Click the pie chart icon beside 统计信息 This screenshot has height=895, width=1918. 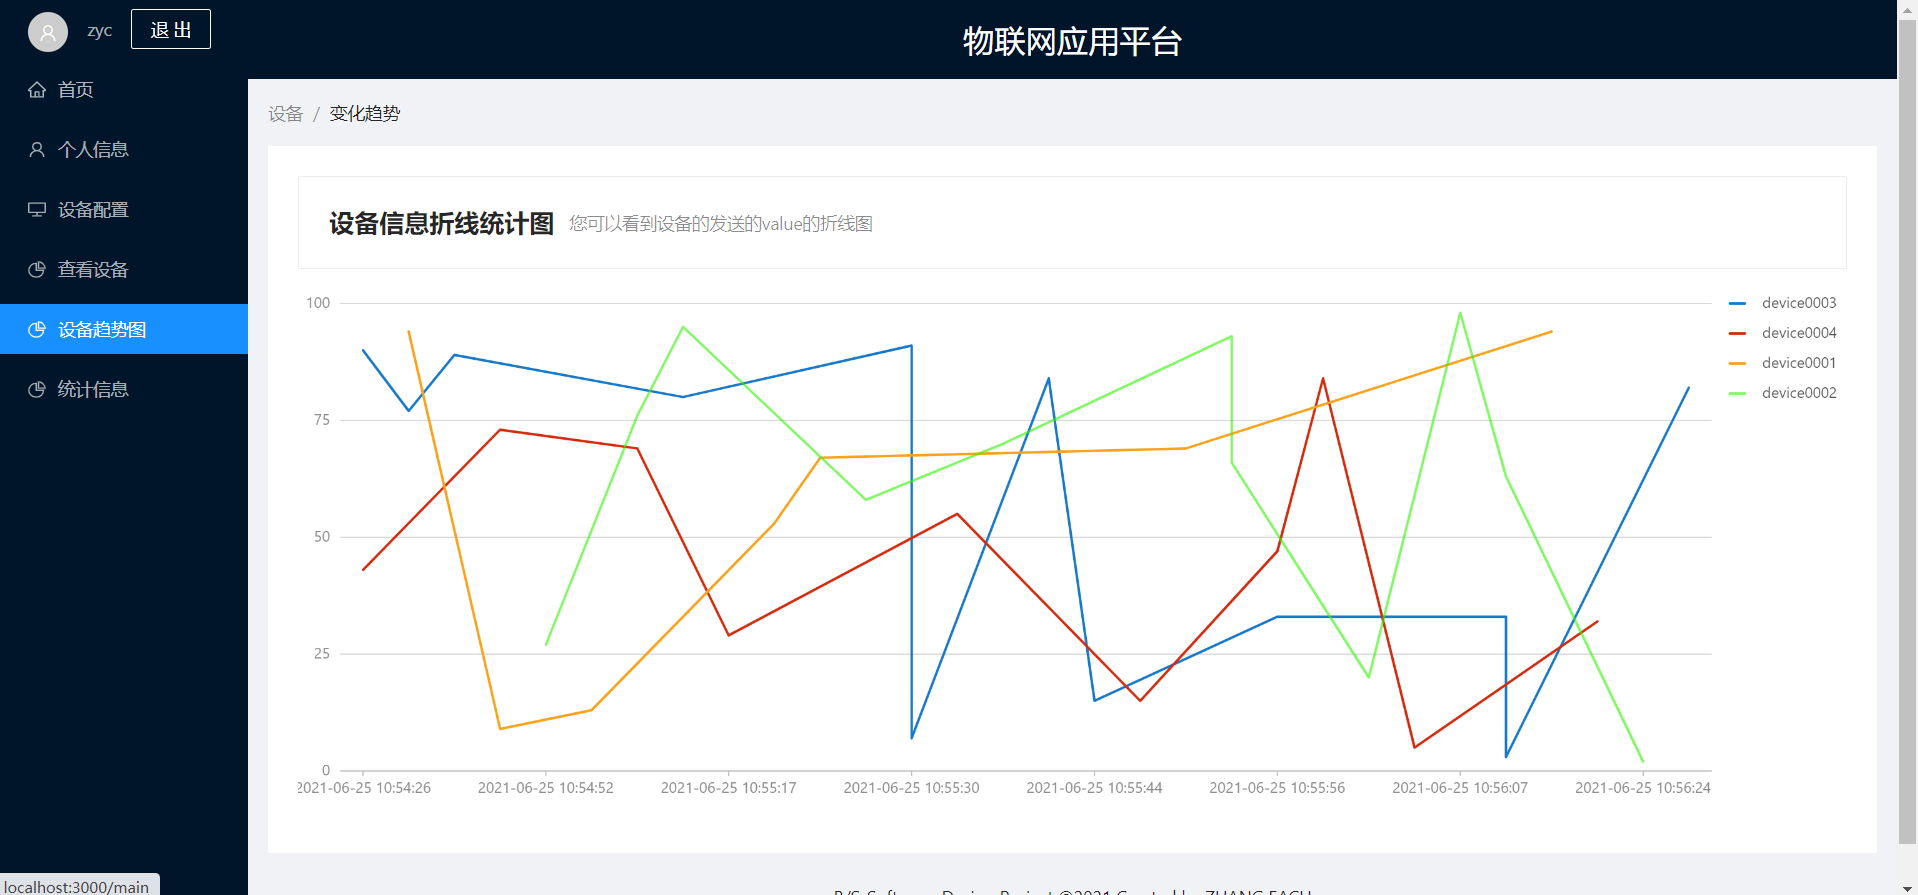37,389
